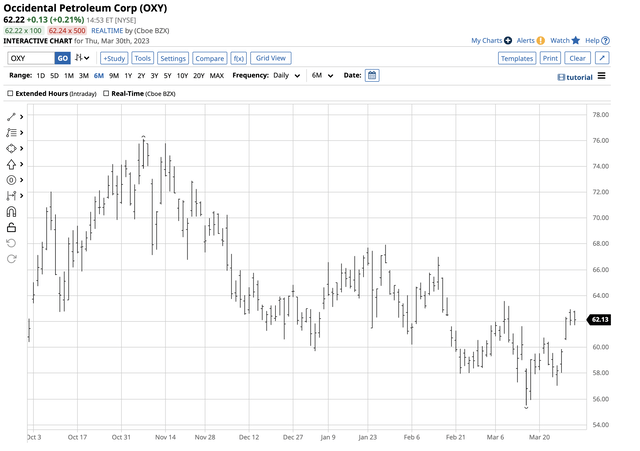Select the 3Y range
Image resolution: width=640 pixels, height=451 pixels.
click(154, 76)
